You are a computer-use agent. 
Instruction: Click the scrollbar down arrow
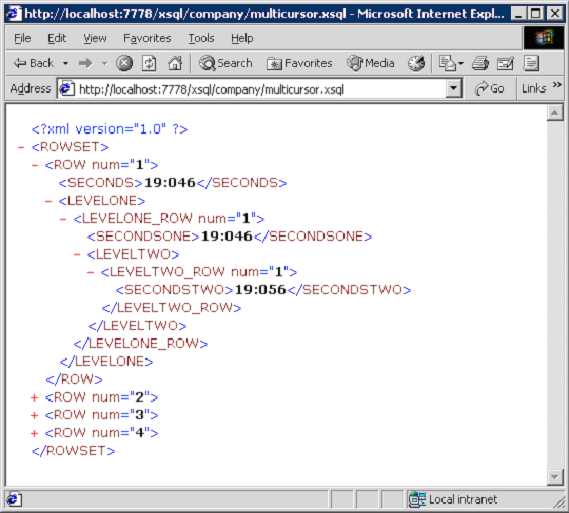coord(555,477)
